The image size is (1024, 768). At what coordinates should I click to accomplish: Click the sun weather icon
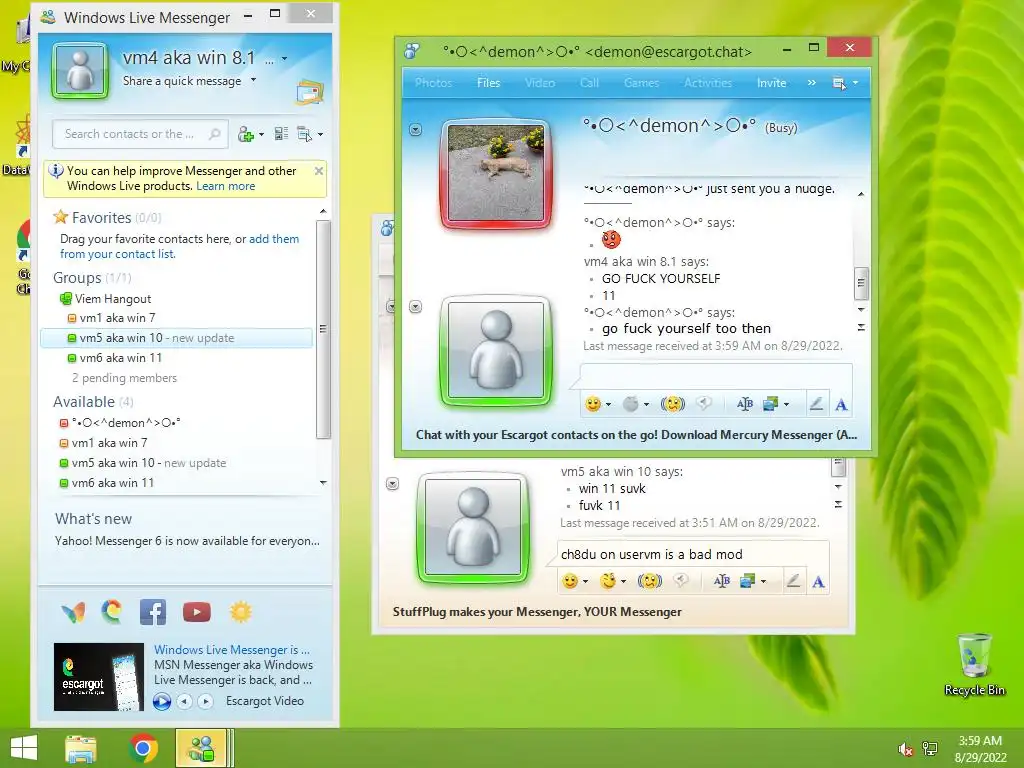click(240, 612)
